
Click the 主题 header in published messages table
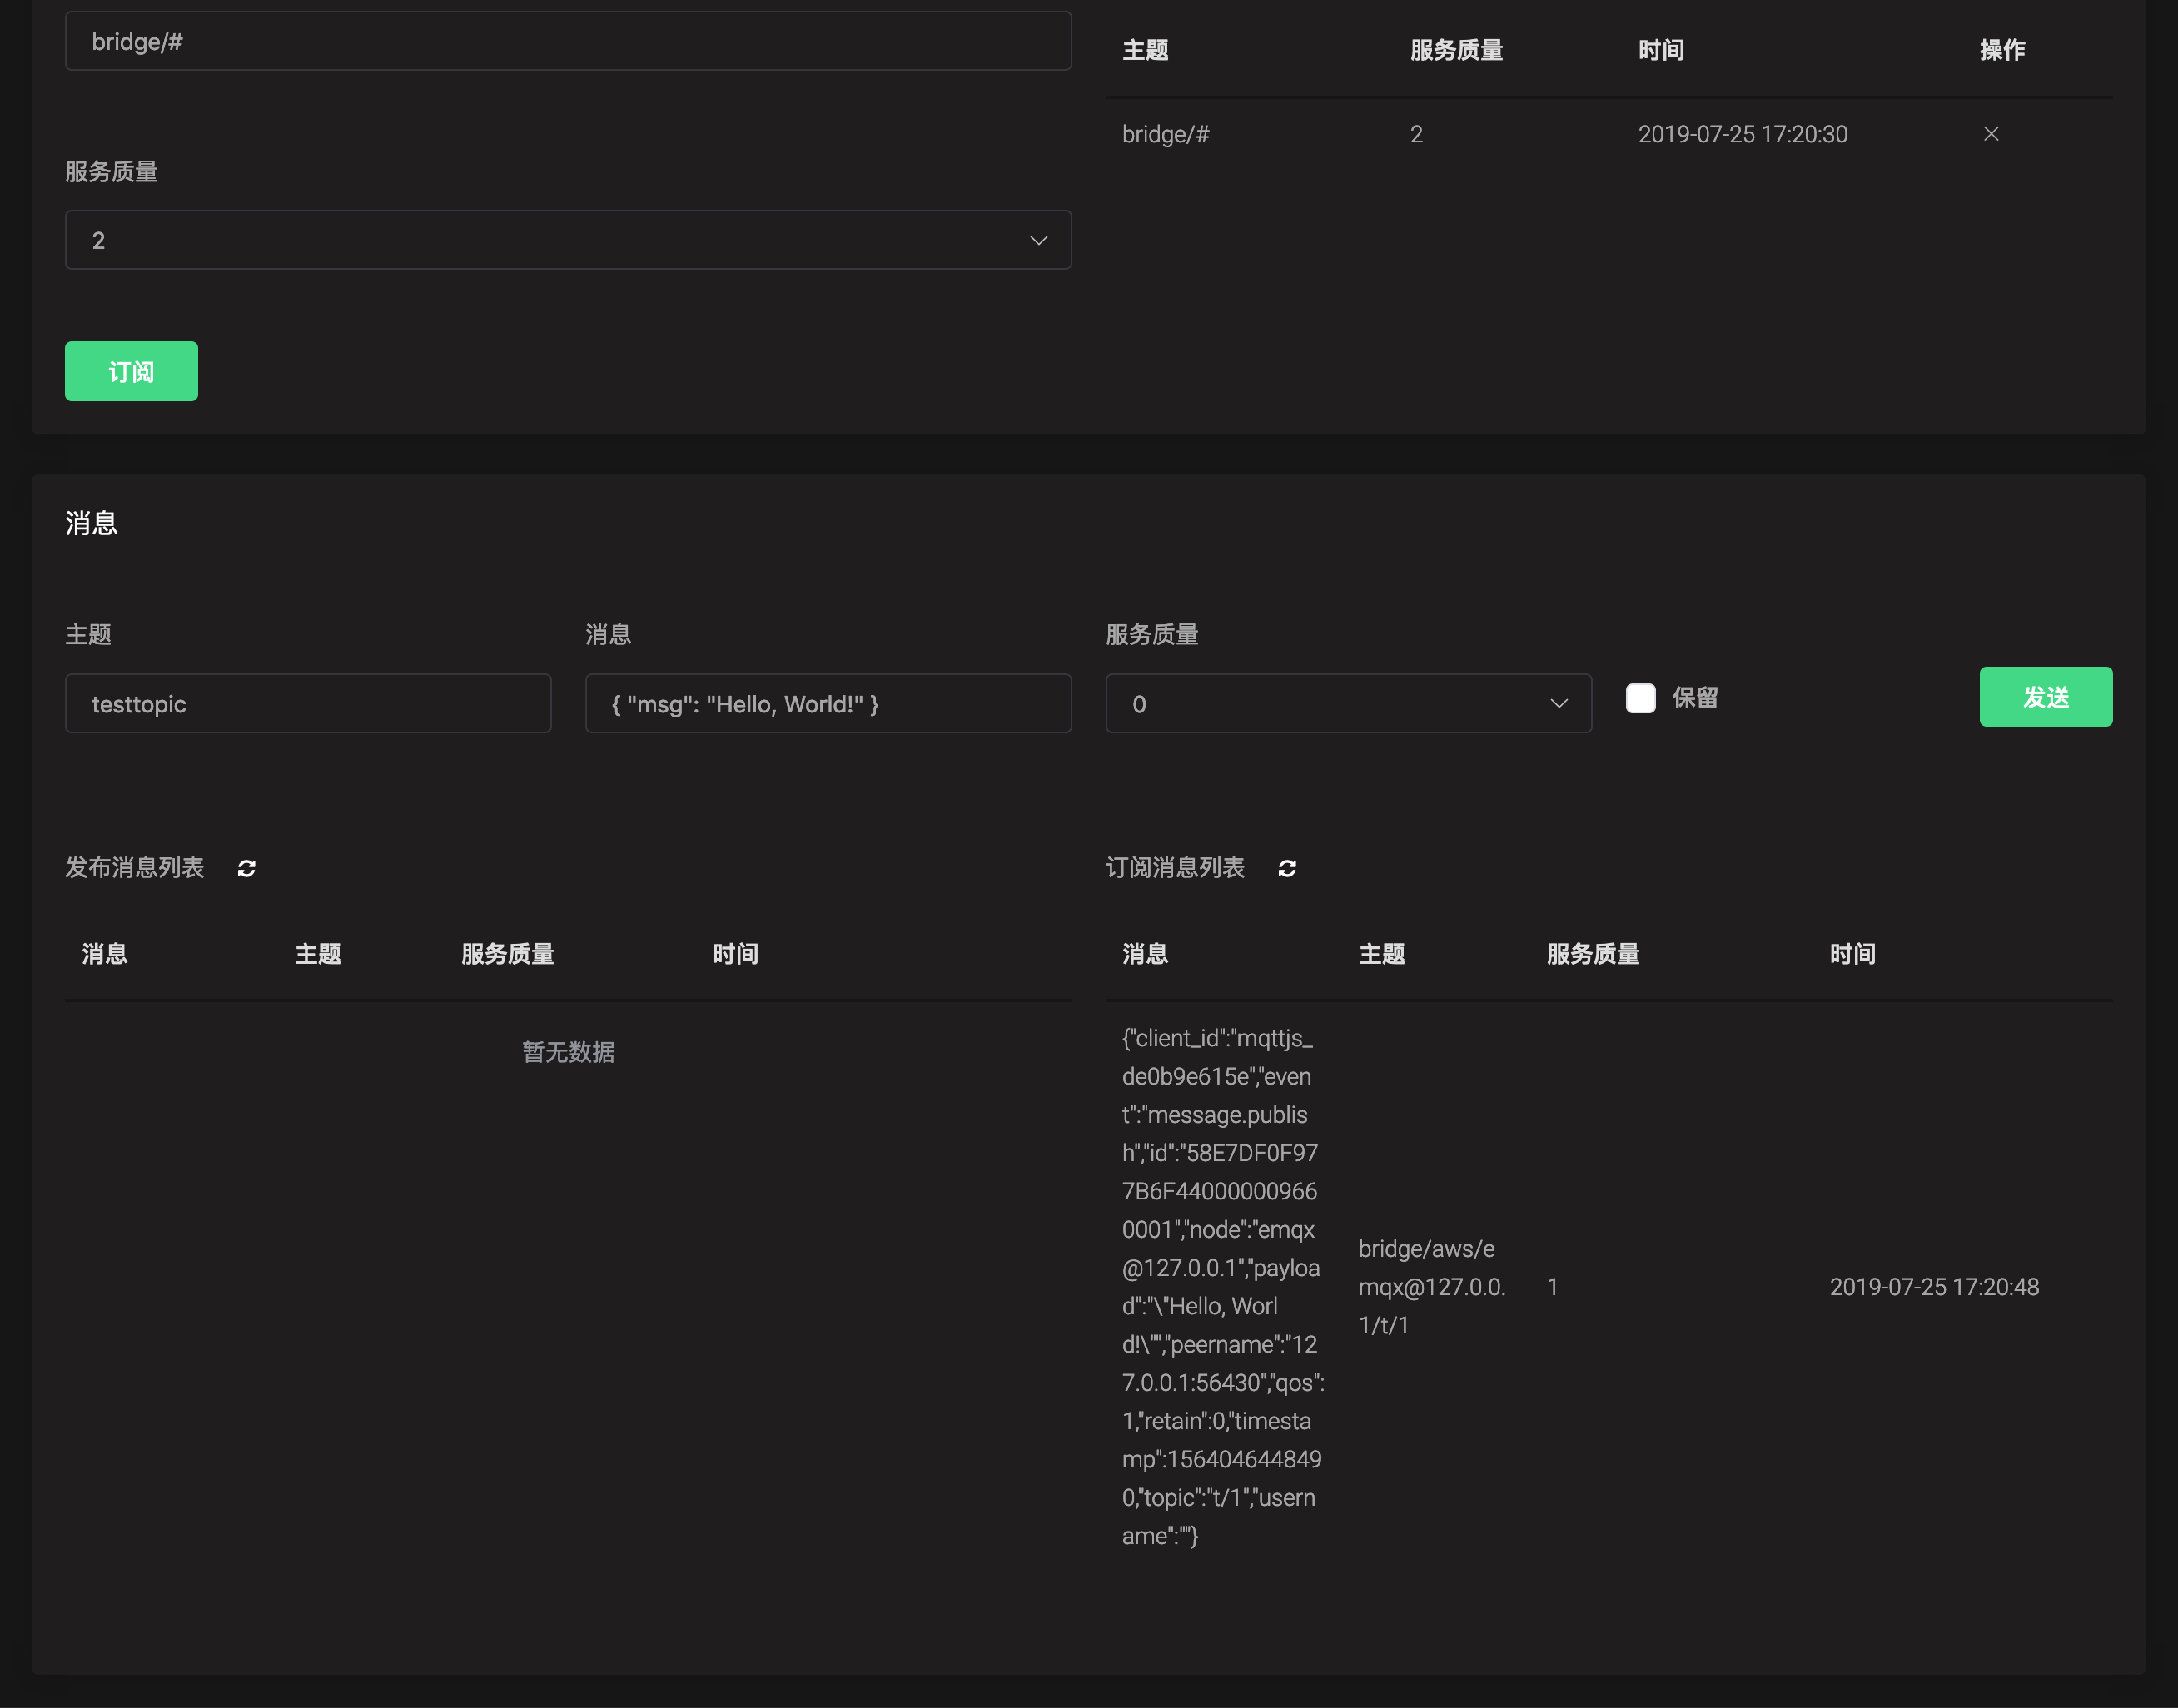(318, 954)
